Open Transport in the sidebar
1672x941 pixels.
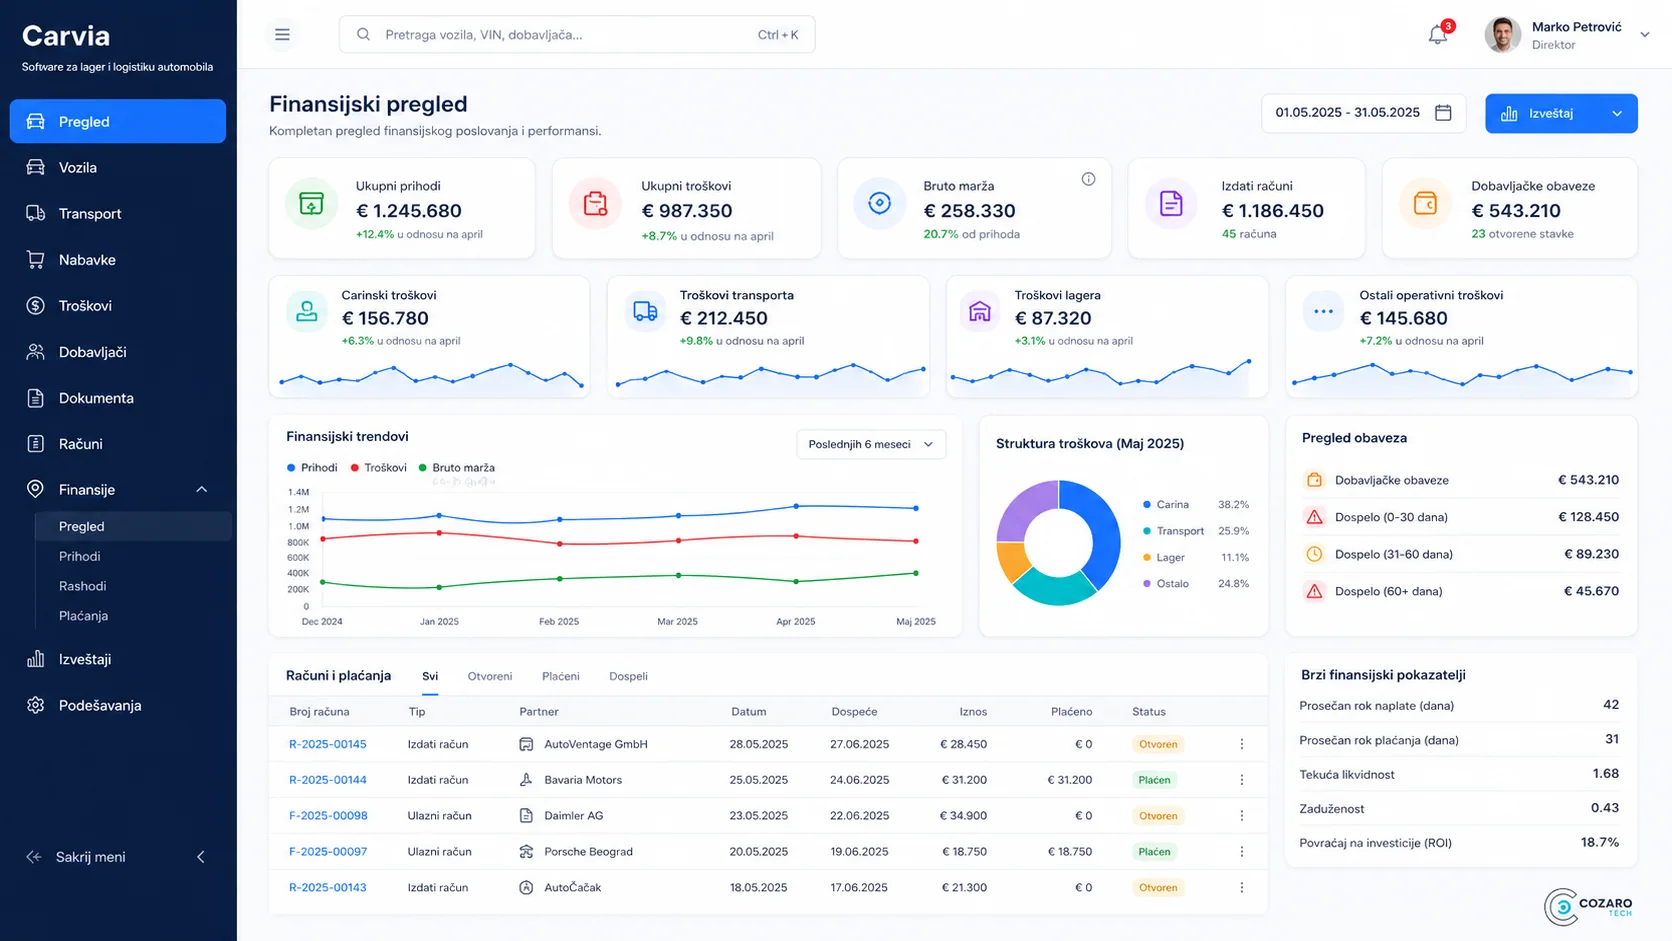pos(117,213)
